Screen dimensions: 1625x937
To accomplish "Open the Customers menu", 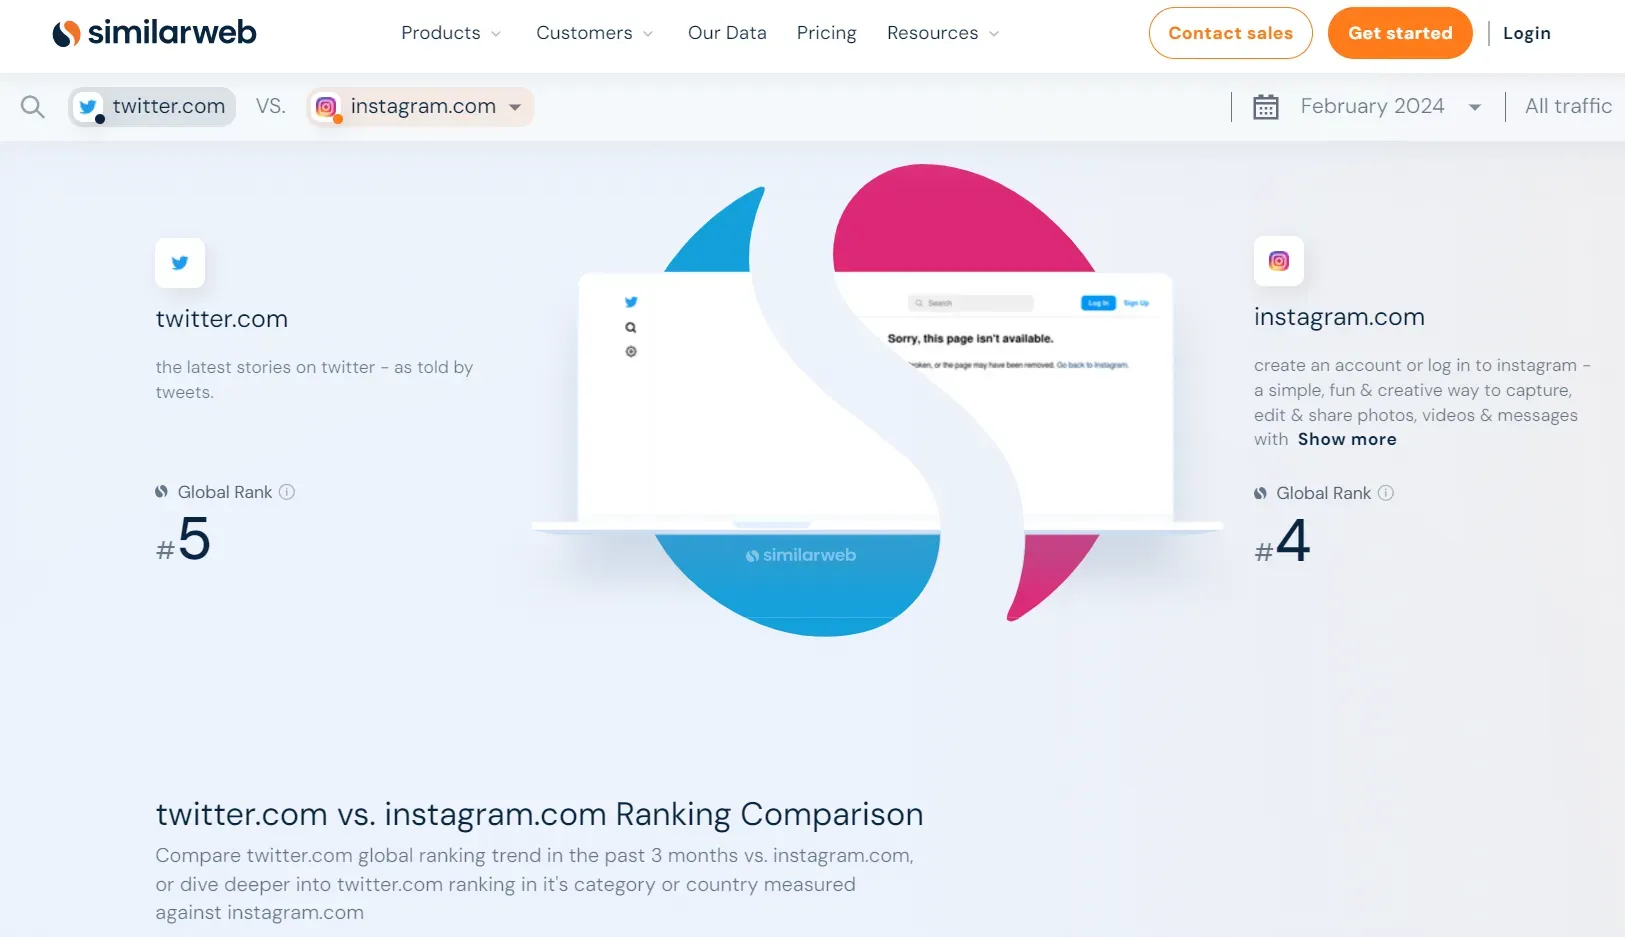I will coord(594,33).
